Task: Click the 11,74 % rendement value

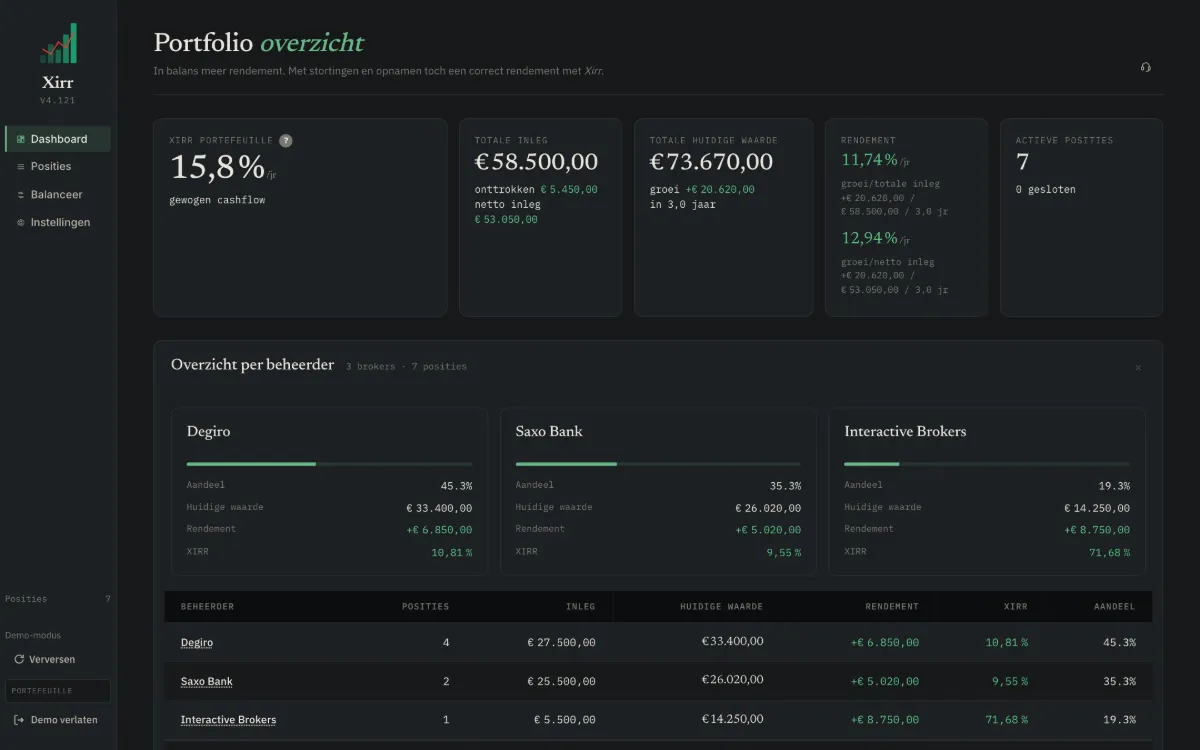Action: [869, 160]
